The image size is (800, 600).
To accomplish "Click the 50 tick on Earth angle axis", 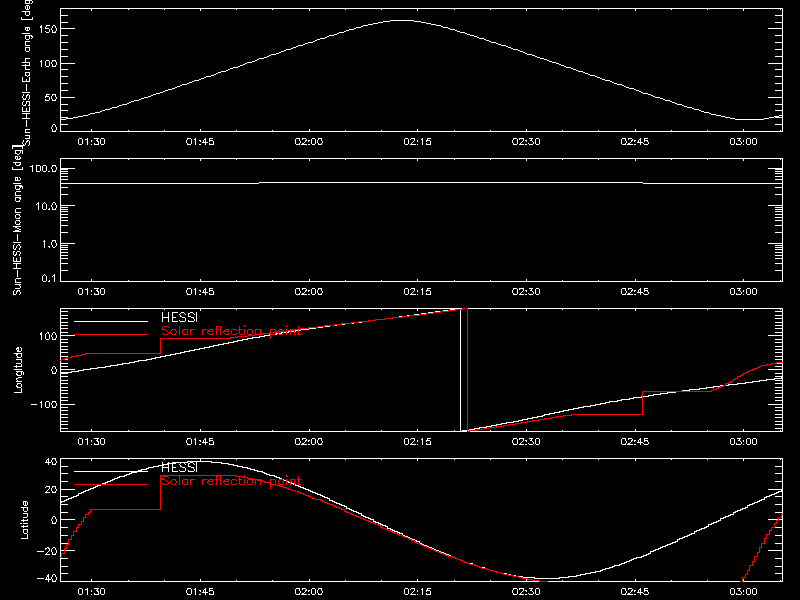I will coord(52,97).
